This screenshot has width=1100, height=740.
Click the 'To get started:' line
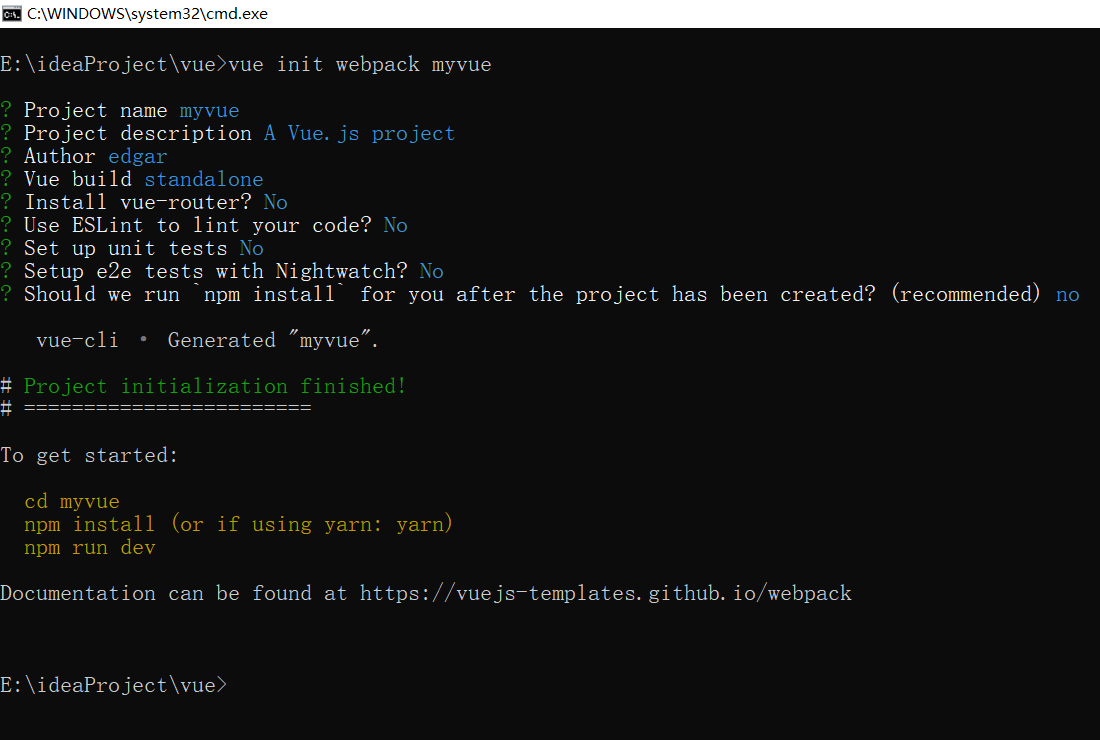(89, 456)
